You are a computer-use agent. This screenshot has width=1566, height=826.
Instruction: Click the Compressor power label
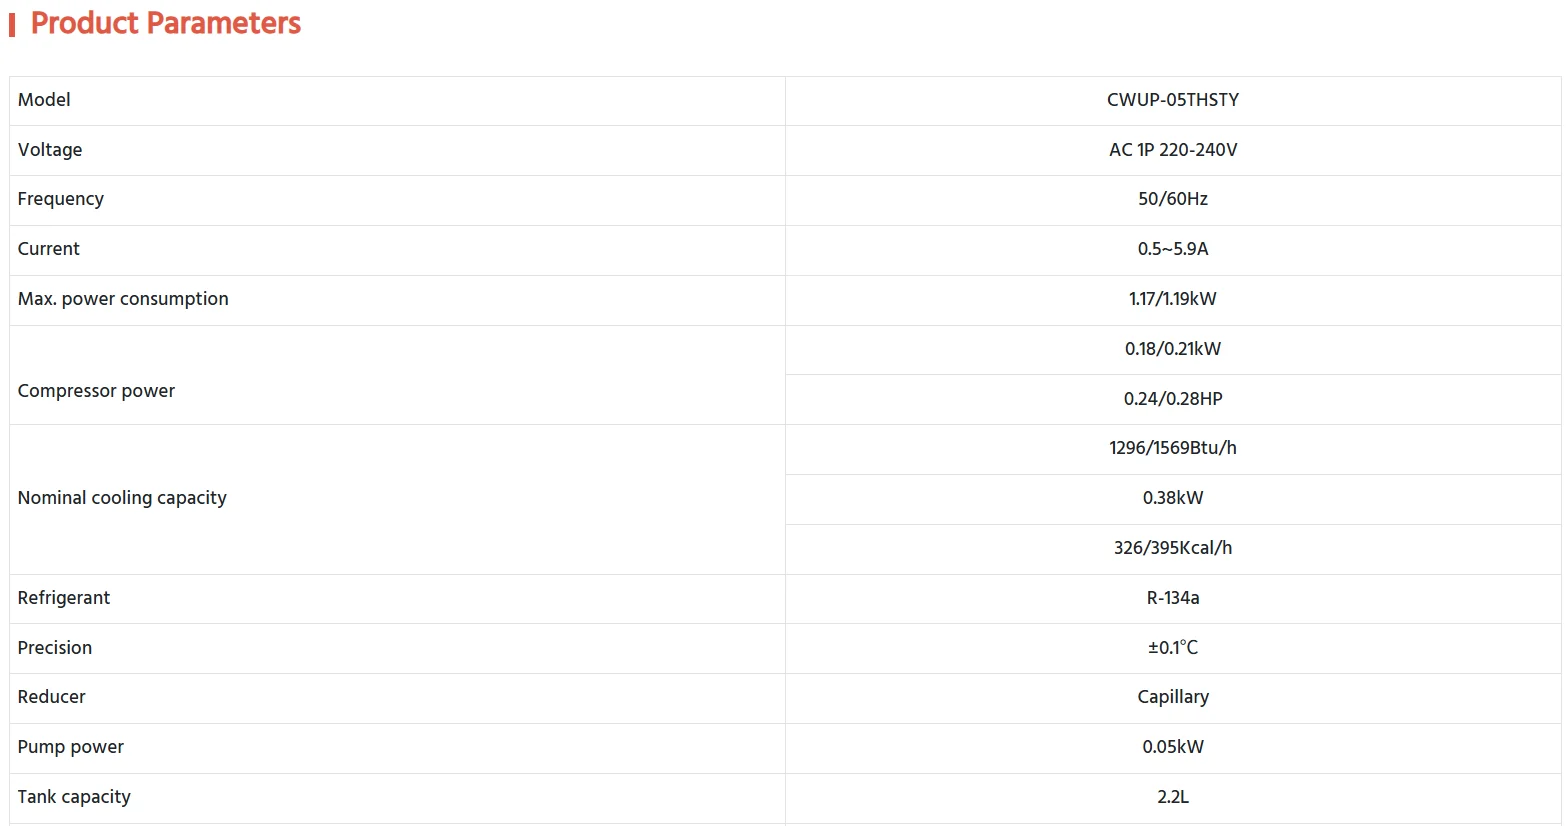click(96, 391)
